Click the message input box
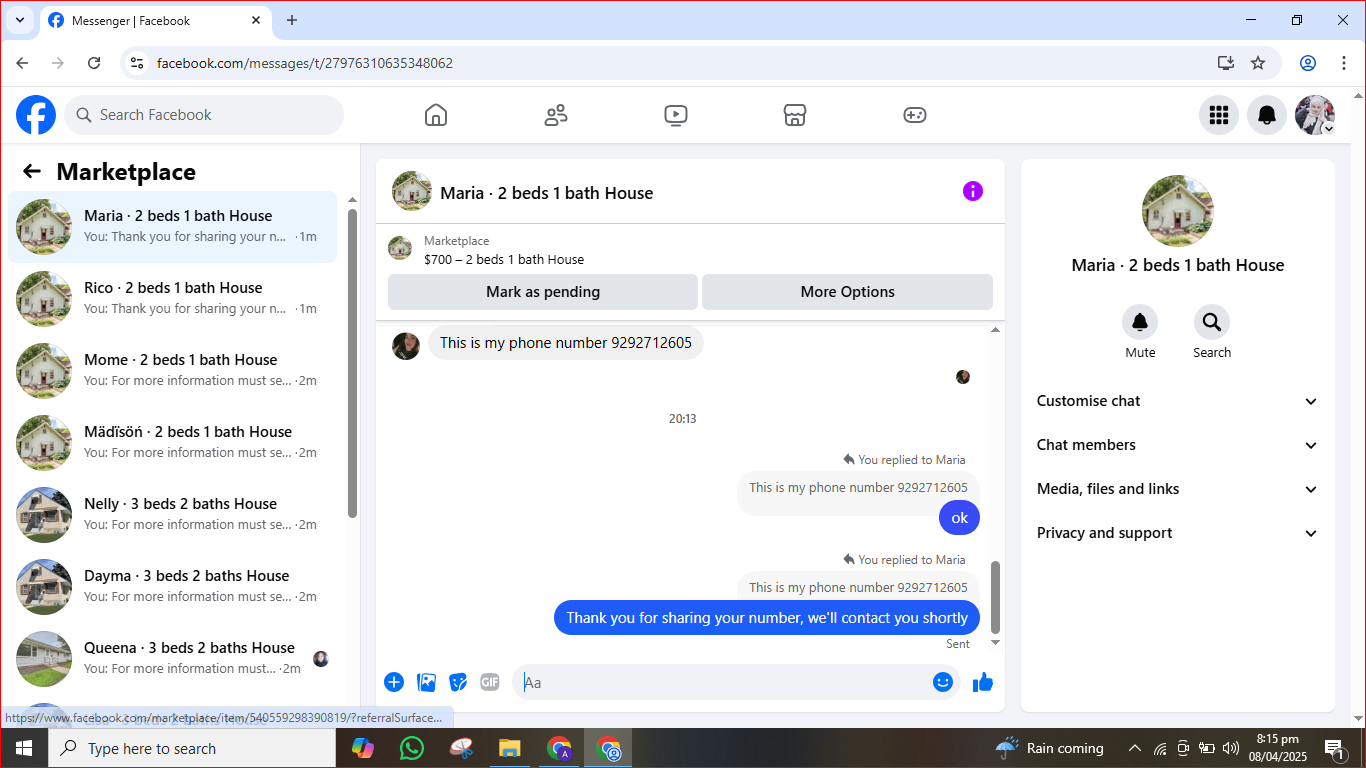The height and width of the screenshot is (768, 1366). (x=722, y=682)
